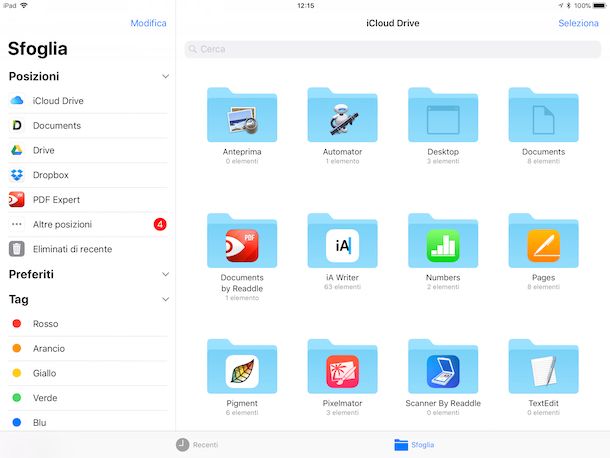The height and width of the screenshot is (458, 610).
Task: Open the Numbers folder
Action: tap(443, 240)
